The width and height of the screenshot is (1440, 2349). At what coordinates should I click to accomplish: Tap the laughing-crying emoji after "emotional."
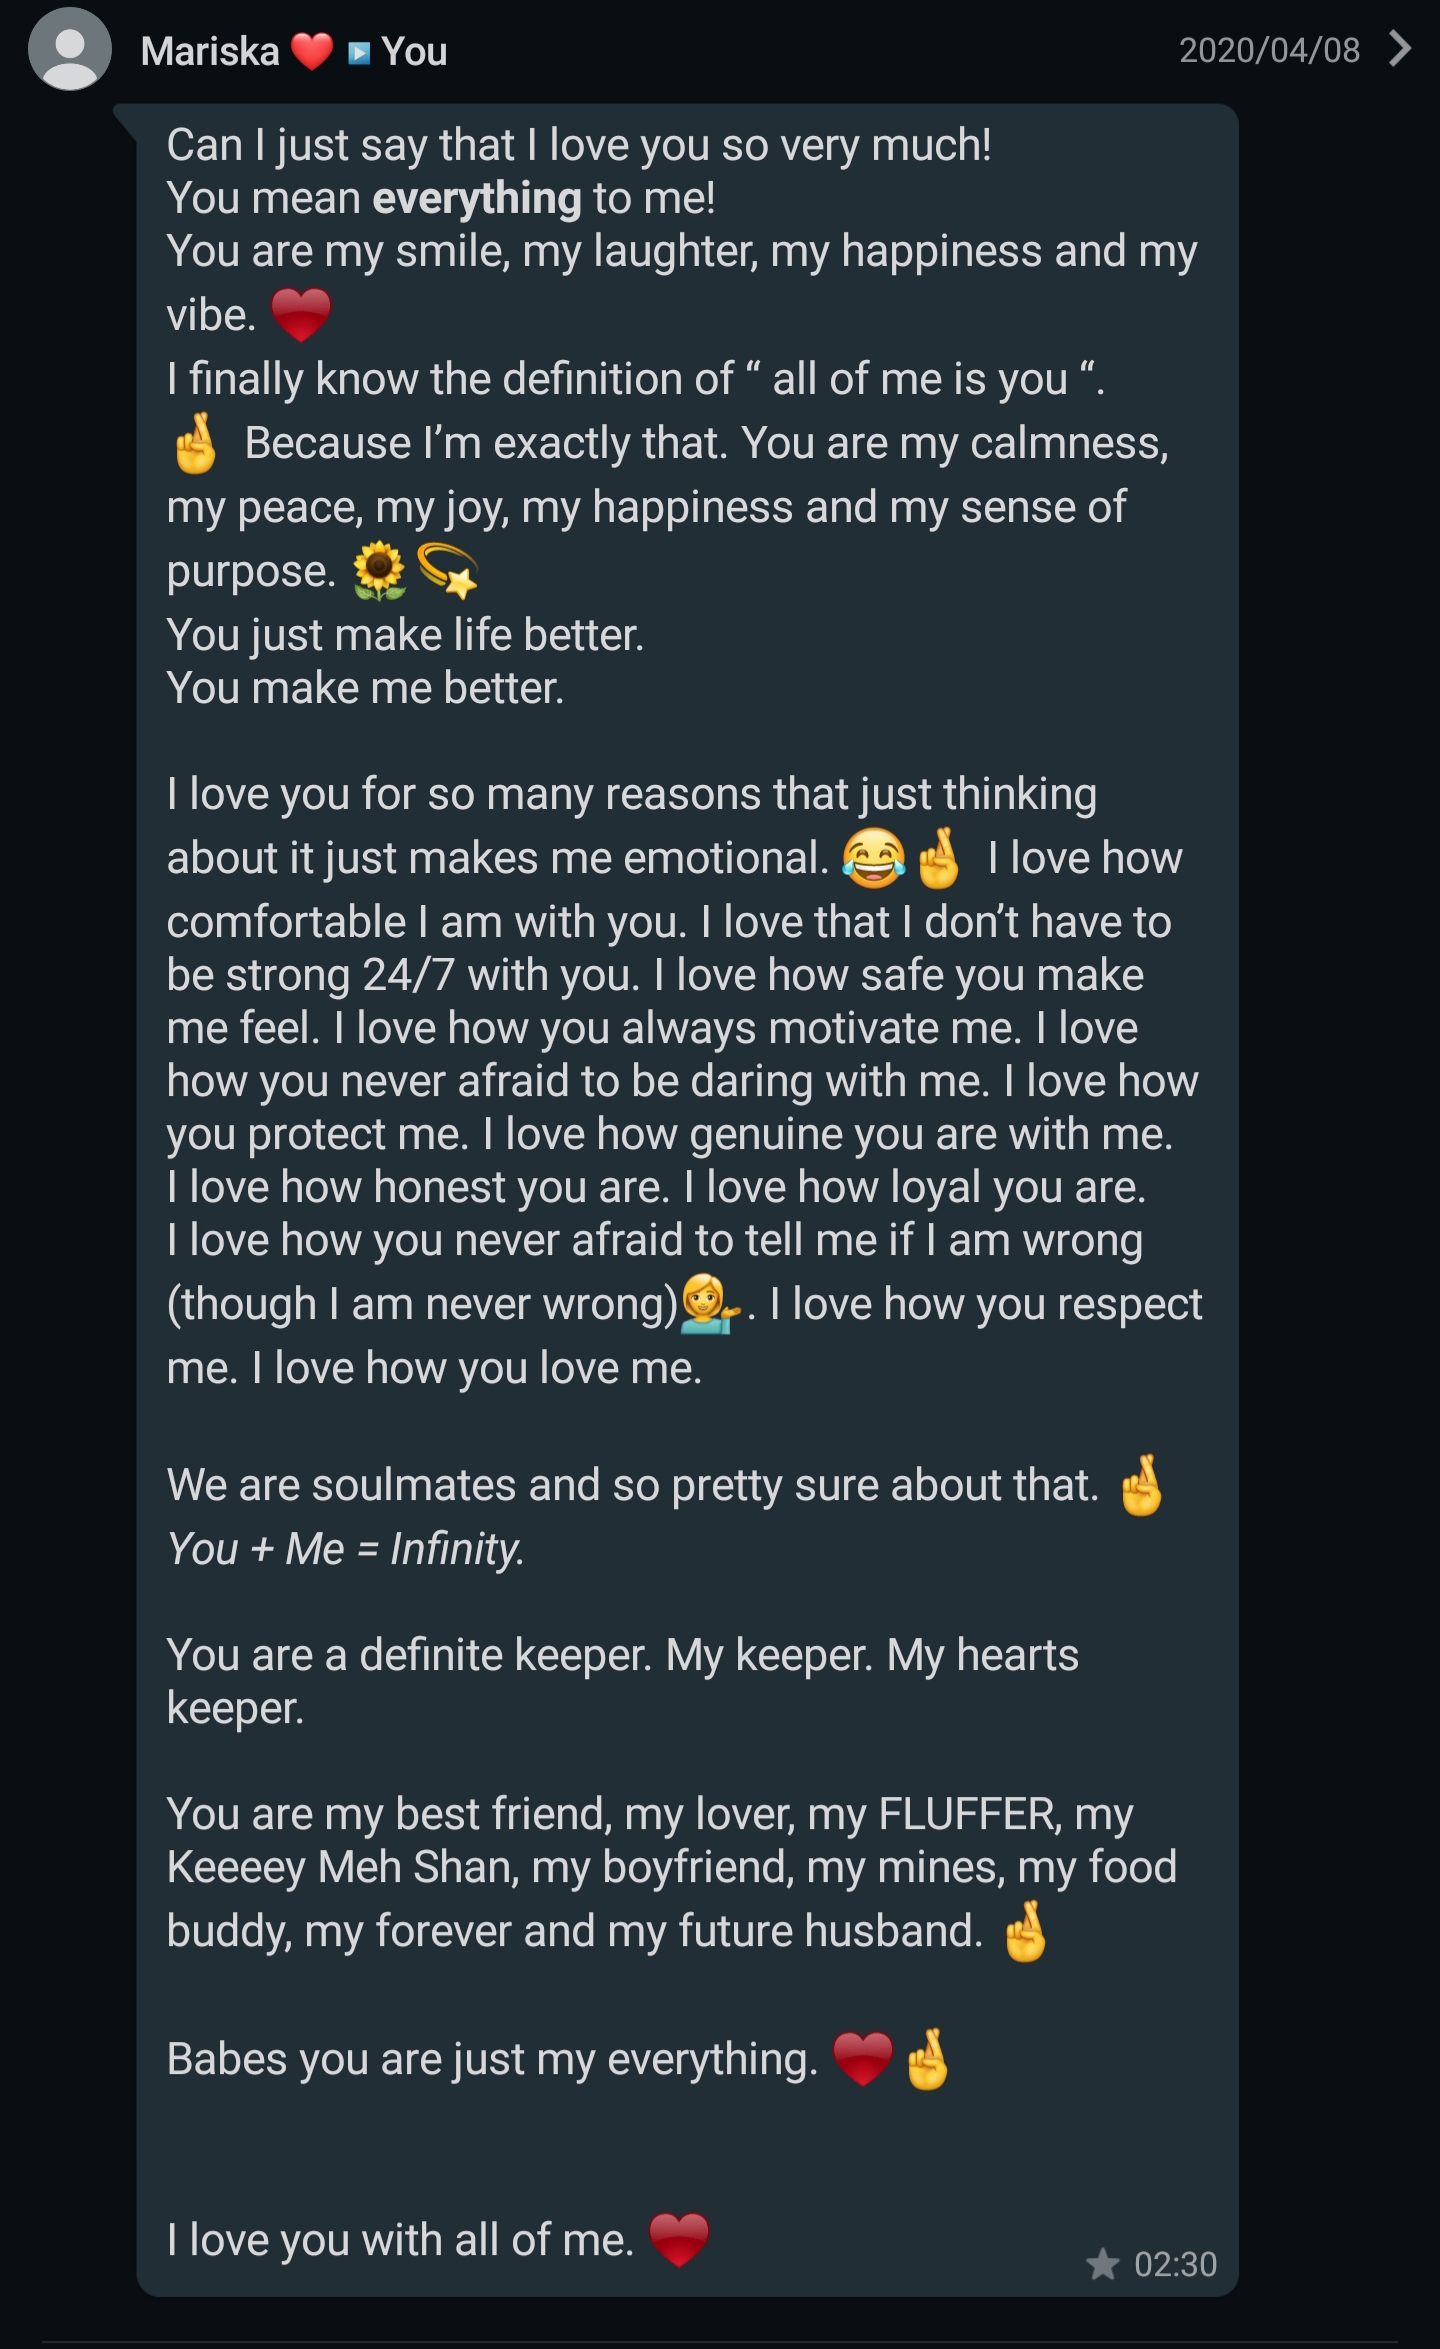tap(873, 858)
